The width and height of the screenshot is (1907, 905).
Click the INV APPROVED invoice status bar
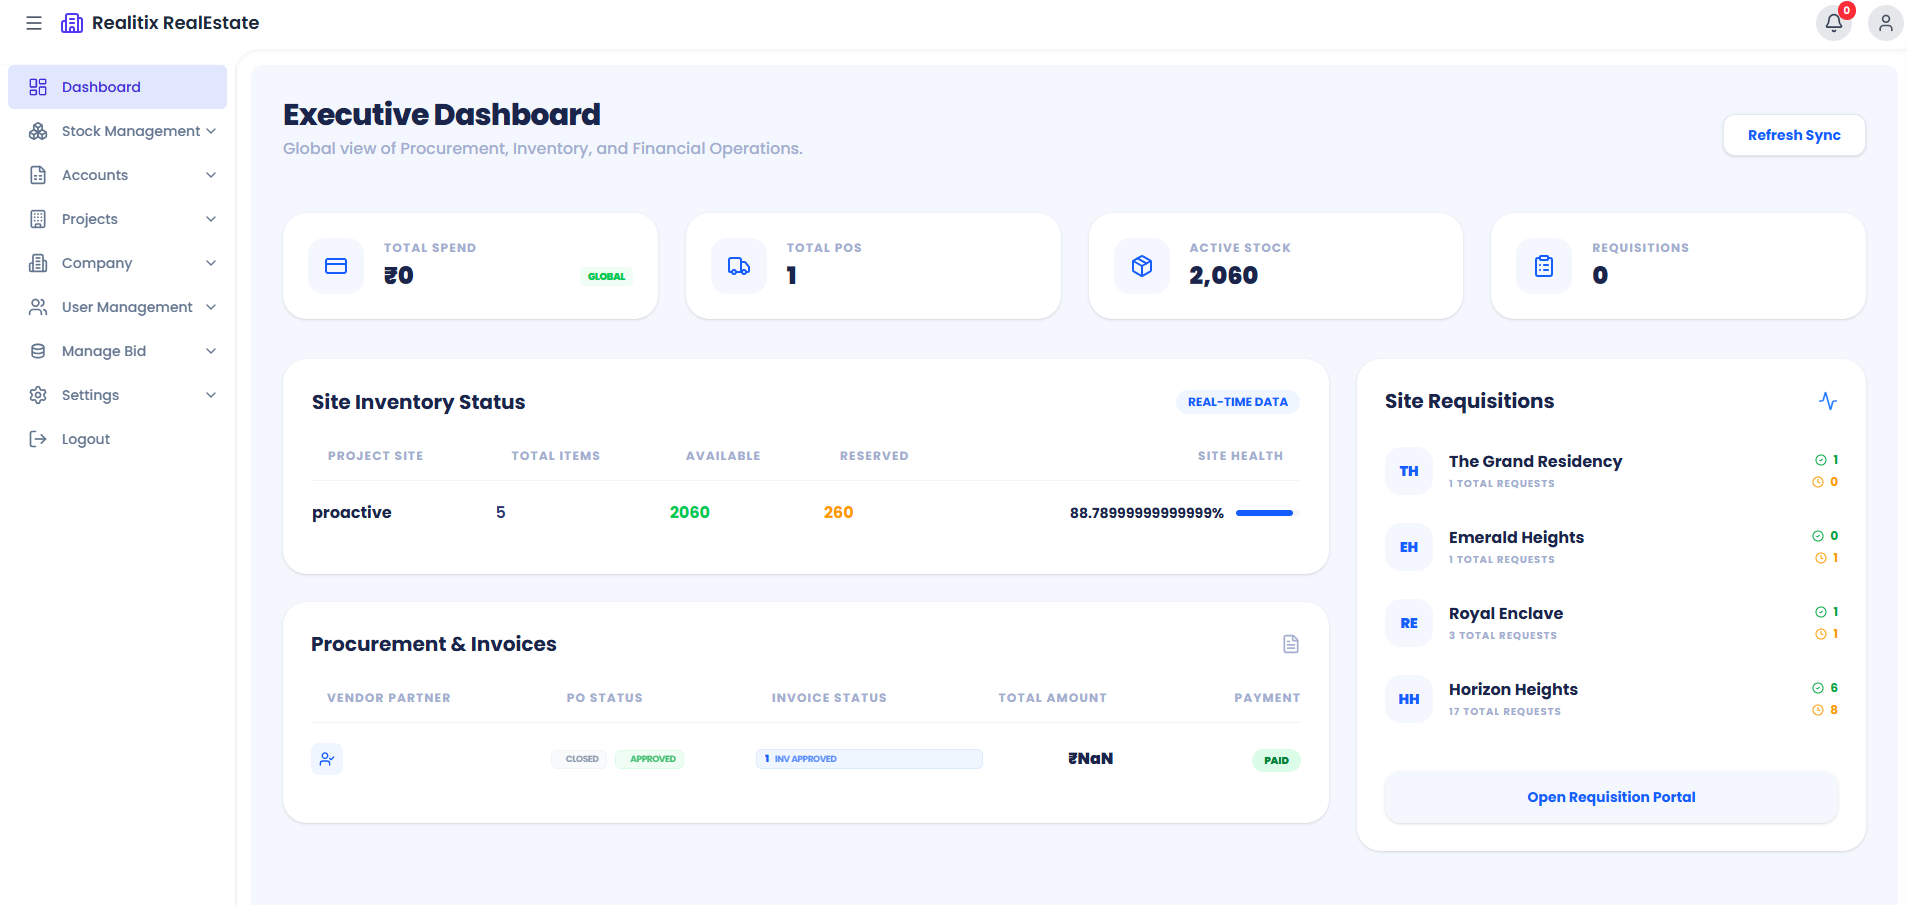tap(869, 759)
